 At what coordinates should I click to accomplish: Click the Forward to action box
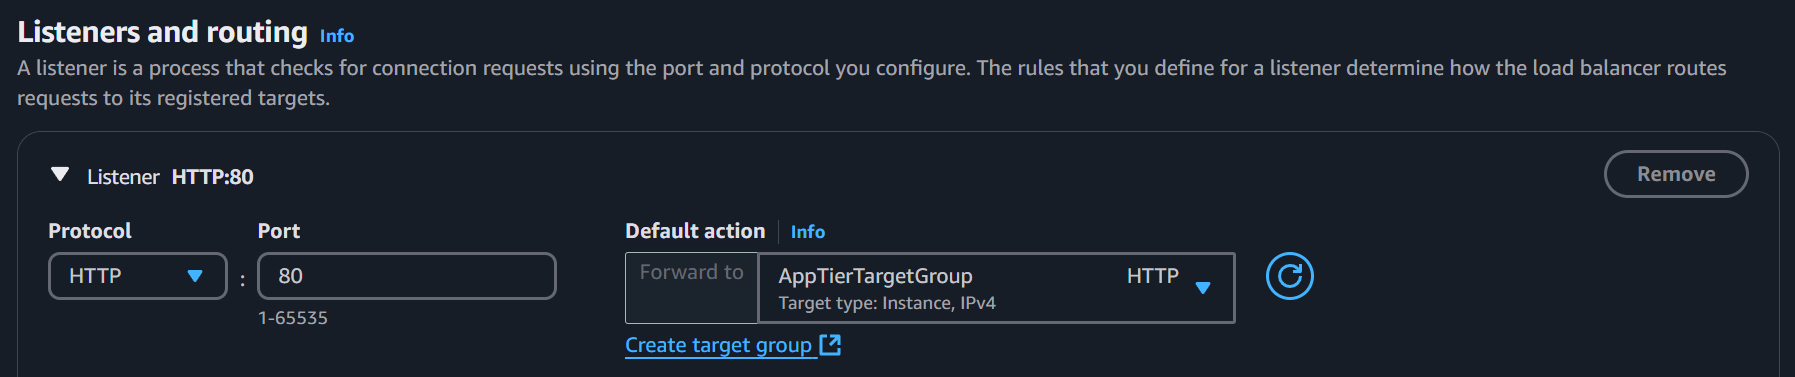click(x=692, y=288)
